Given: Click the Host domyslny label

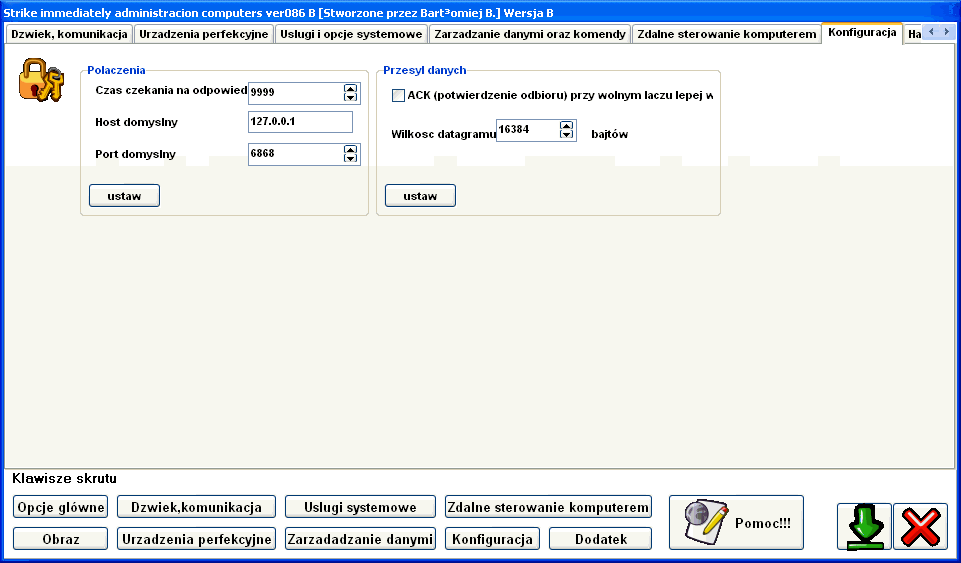Looking at the screenshot, I should pos(137,122).
